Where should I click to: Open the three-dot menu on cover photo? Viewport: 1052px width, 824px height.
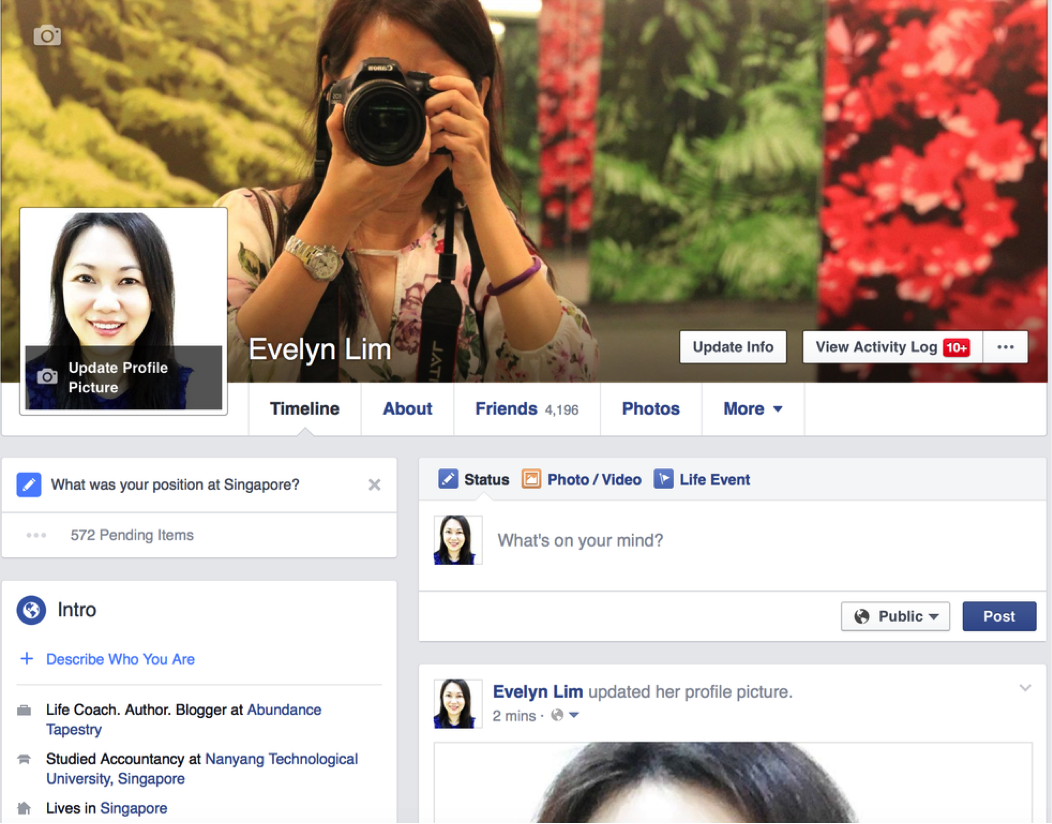coord(1005,347)
